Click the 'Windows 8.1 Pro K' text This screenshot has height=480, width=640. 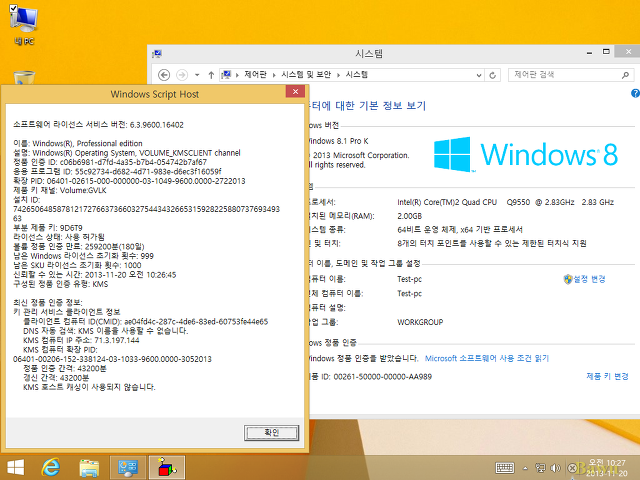point(339,141)
